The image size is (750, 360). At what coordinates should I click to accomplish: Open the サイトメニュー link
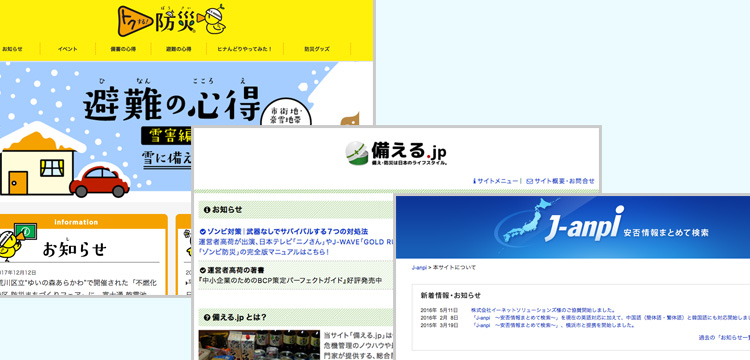495,181
